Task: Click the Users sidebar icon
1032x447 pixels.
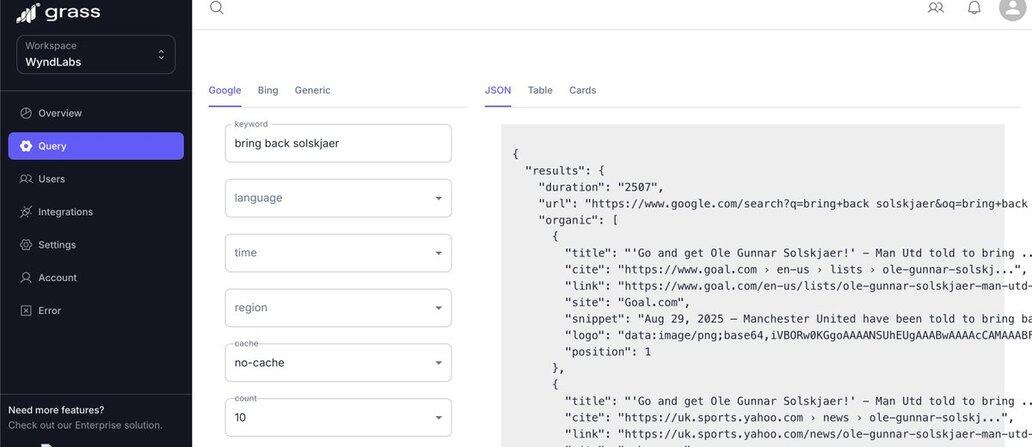Action: click(26, 179)
